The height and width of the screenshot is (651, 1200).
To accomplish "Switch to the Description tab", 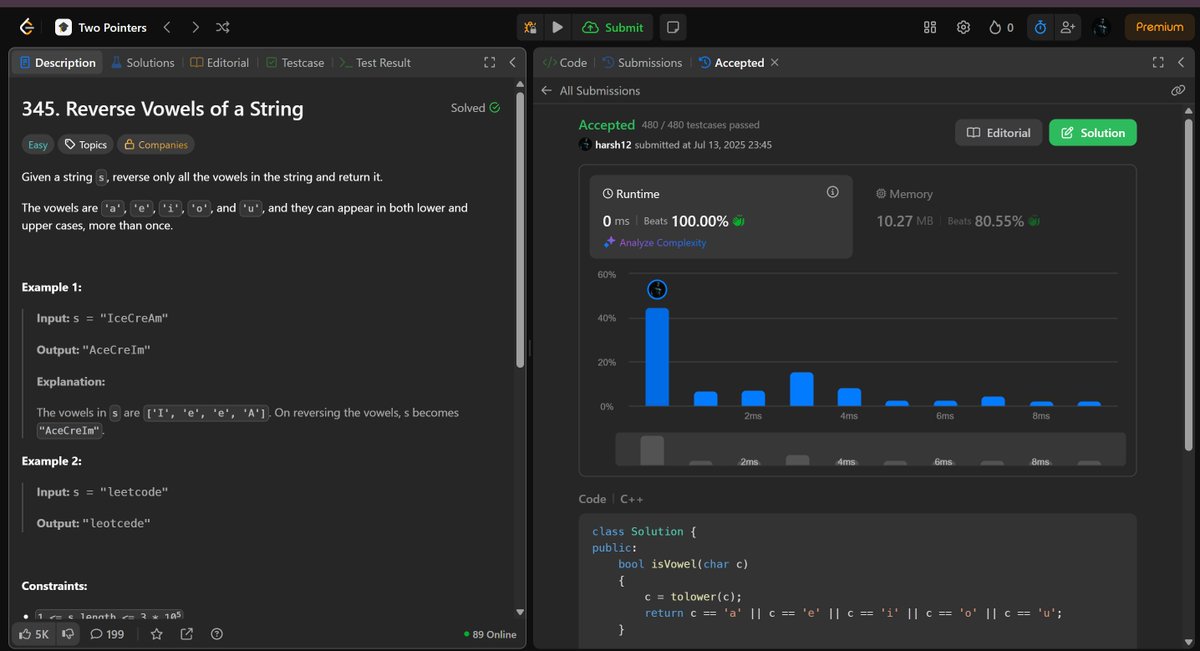I will [57, 62].
